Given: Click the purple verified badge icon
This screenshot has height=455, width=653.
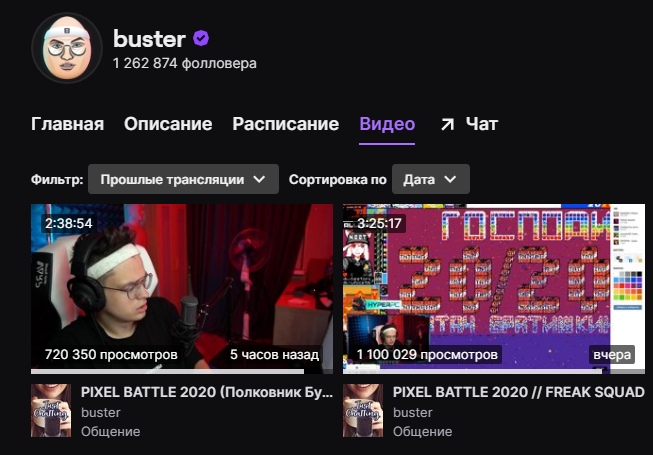Looking at the screenshot, I should pos(201,39).
